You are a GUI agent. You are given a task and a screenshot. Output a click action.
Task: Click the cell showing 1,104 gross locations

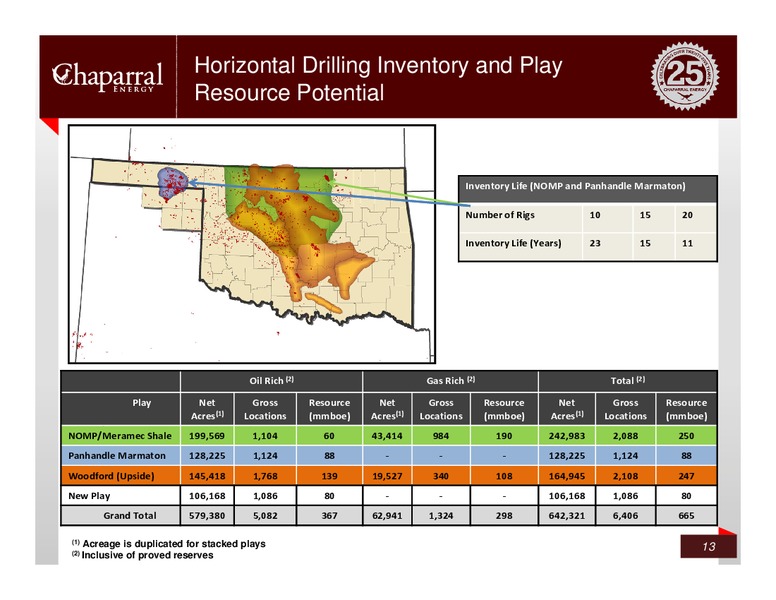(265, 436)
